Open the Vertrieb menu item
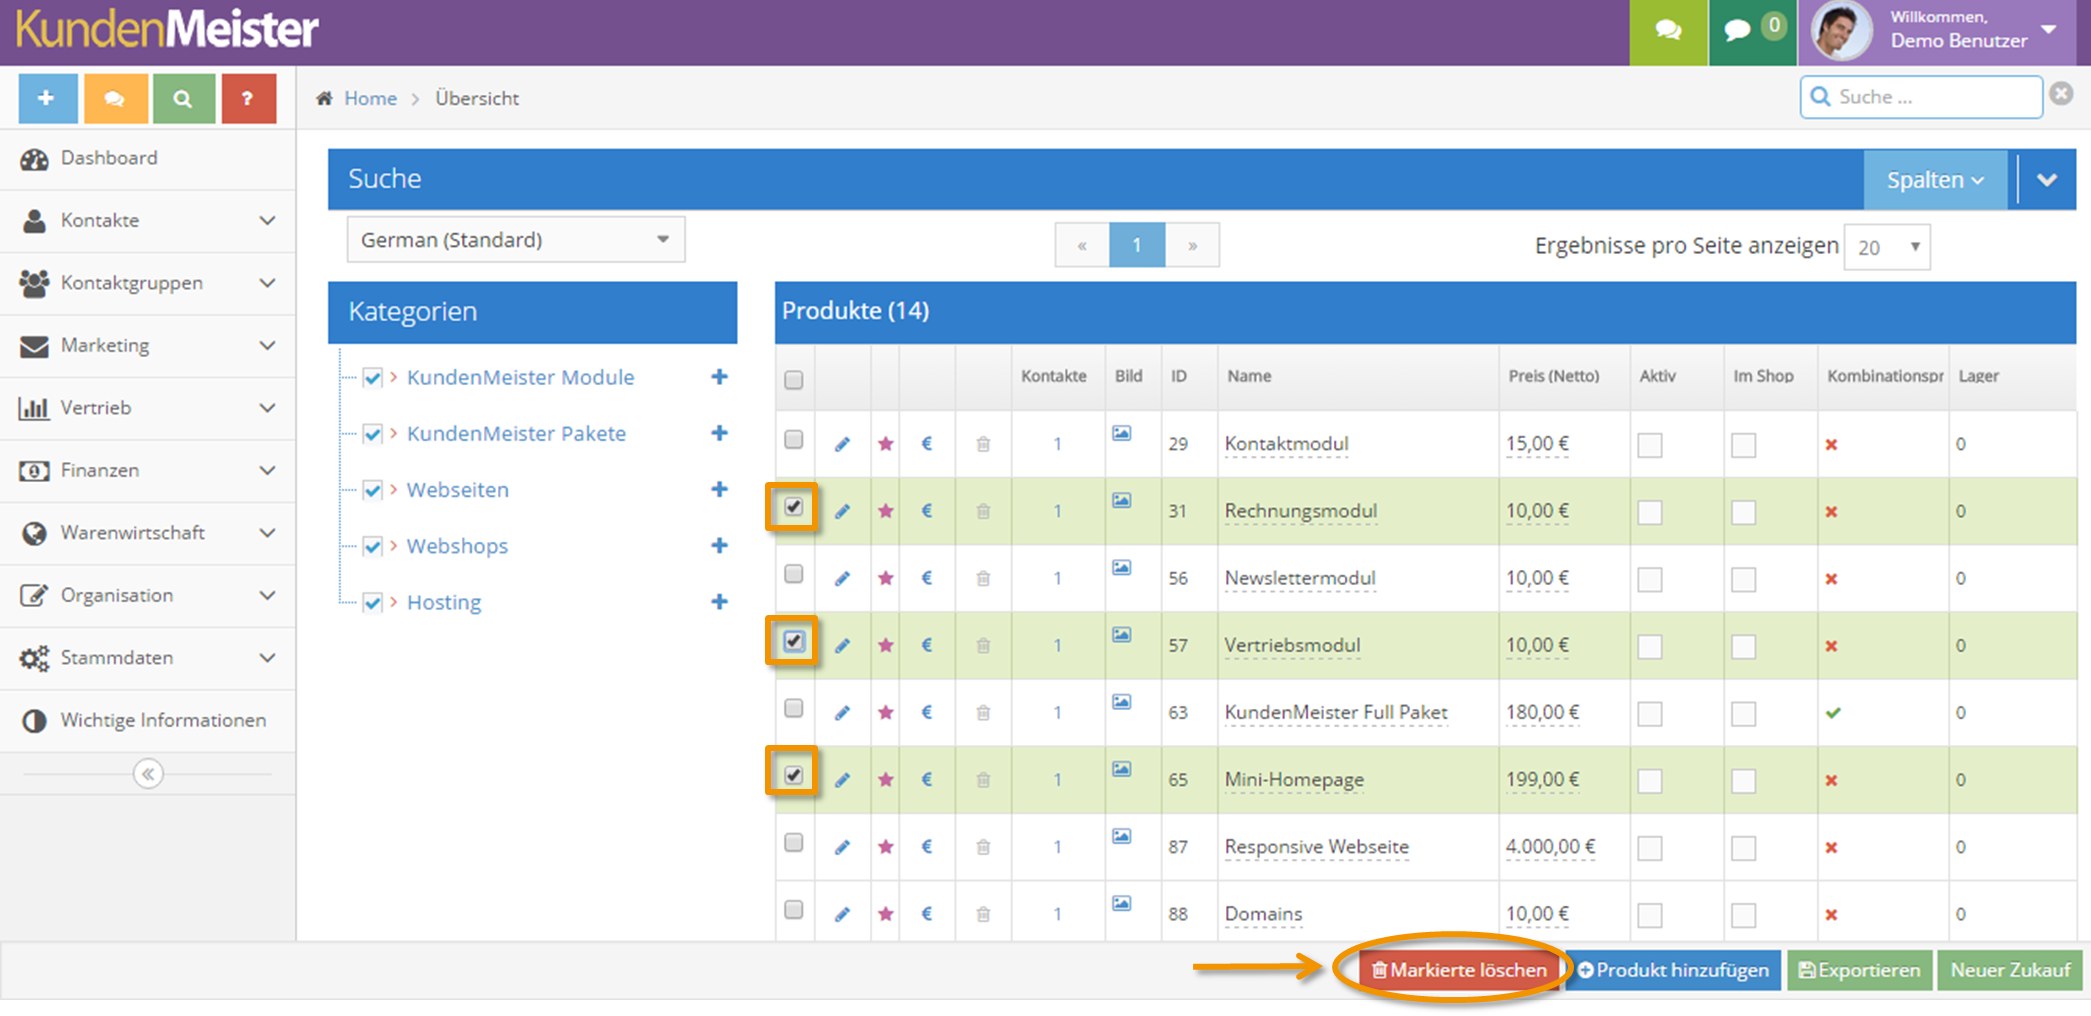 coord(148,407)
